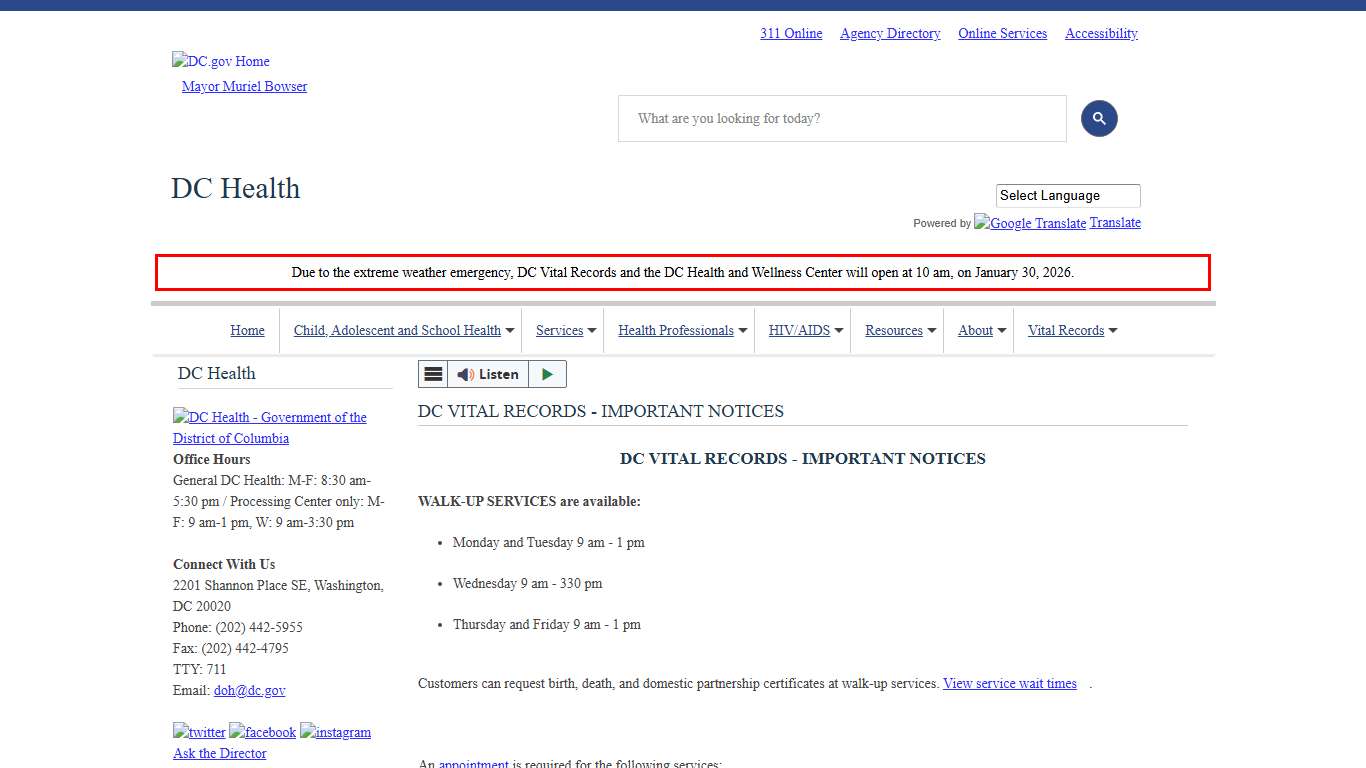This screenshot has width=1366, height=768.
Task: Open the Select Language dropdown
Action: (1067, 195)
